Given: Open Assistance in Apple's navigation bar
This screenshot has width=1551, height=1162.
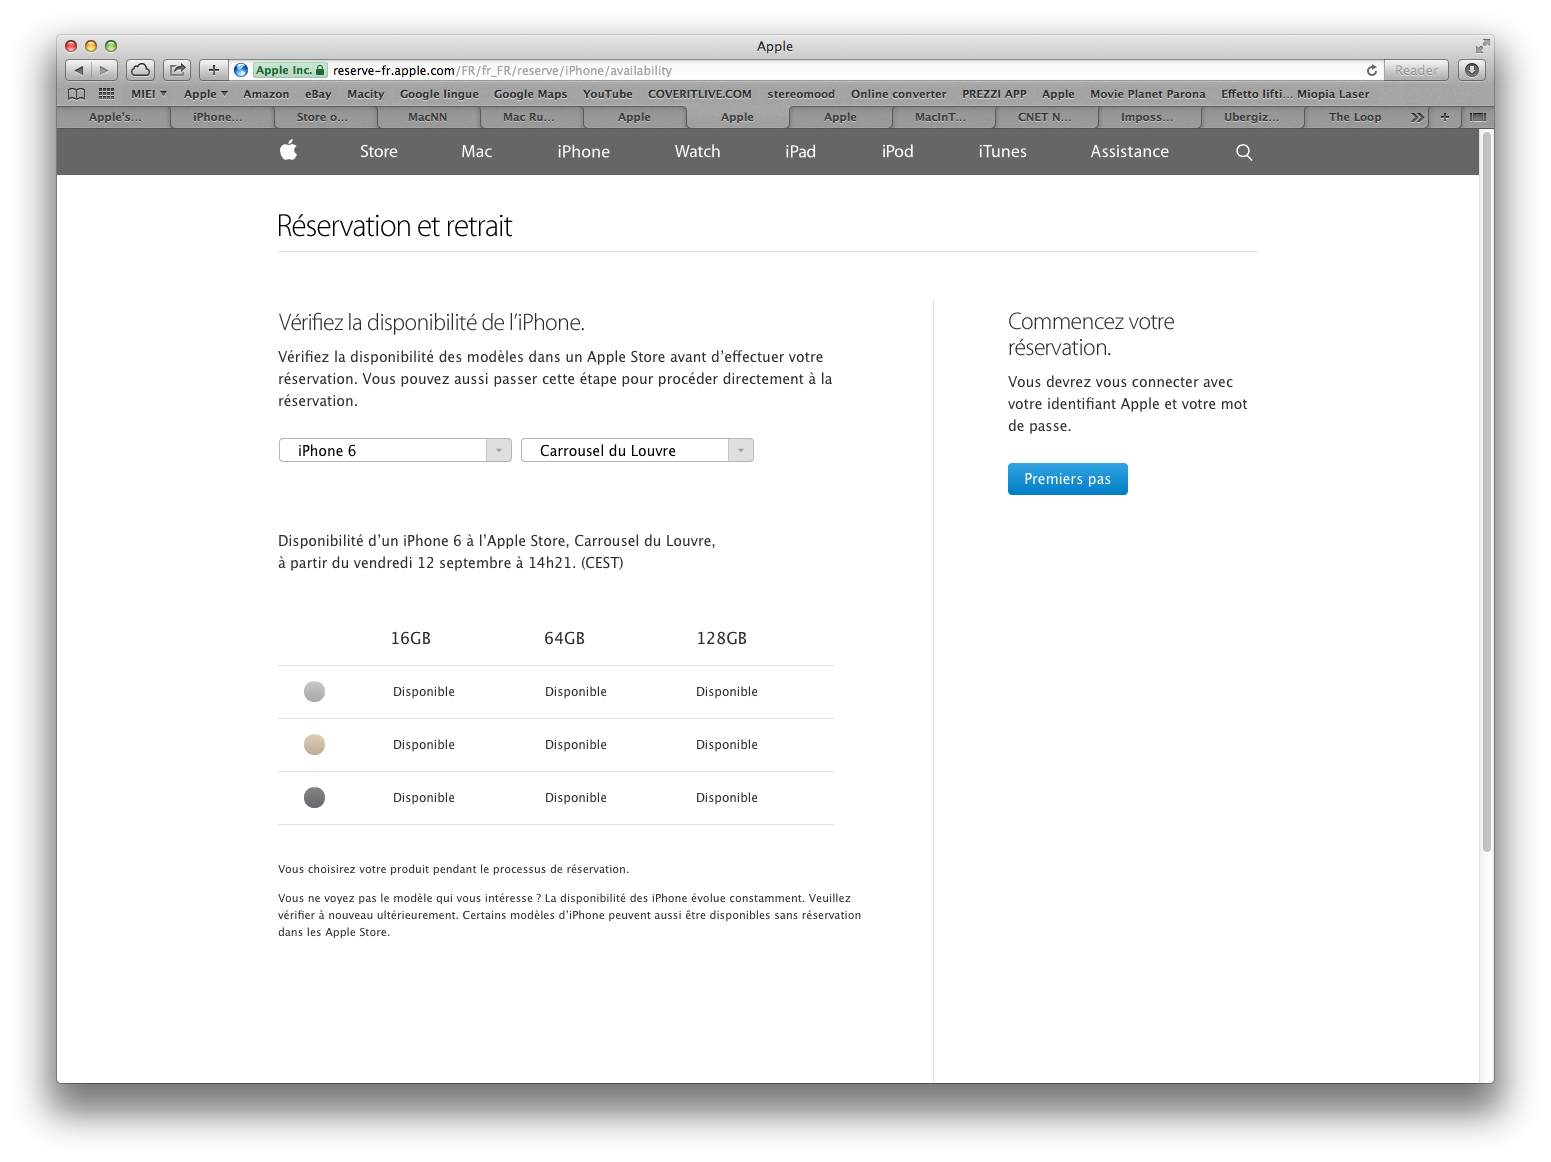Looking at the screenshot, I should [1129, 151].
